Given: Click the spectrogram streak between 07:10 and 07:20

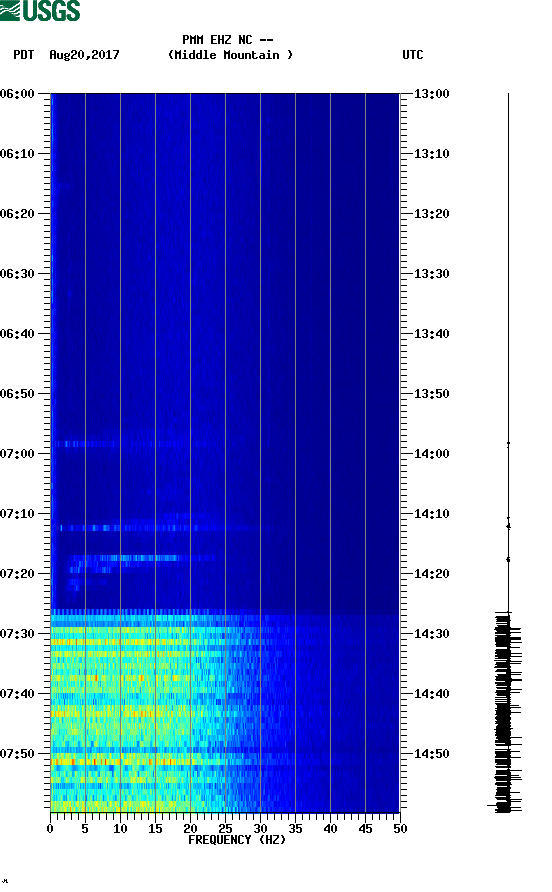Looking at the screenshot, I should (142, 558).
